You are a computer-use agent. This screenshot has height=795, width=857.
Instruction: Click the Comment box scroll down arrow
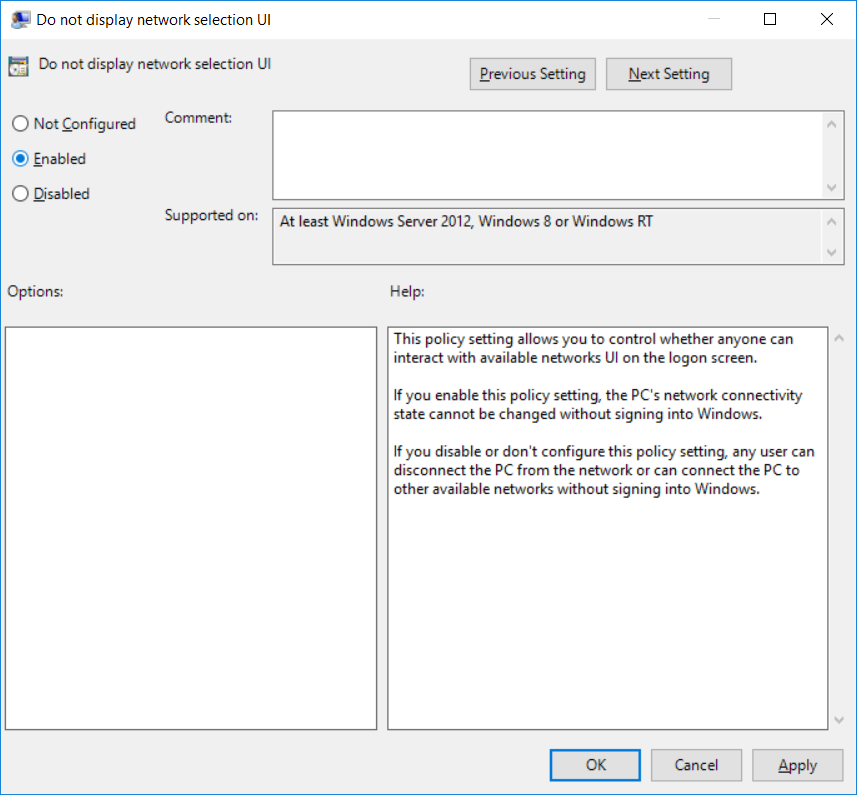click(832, 188)
